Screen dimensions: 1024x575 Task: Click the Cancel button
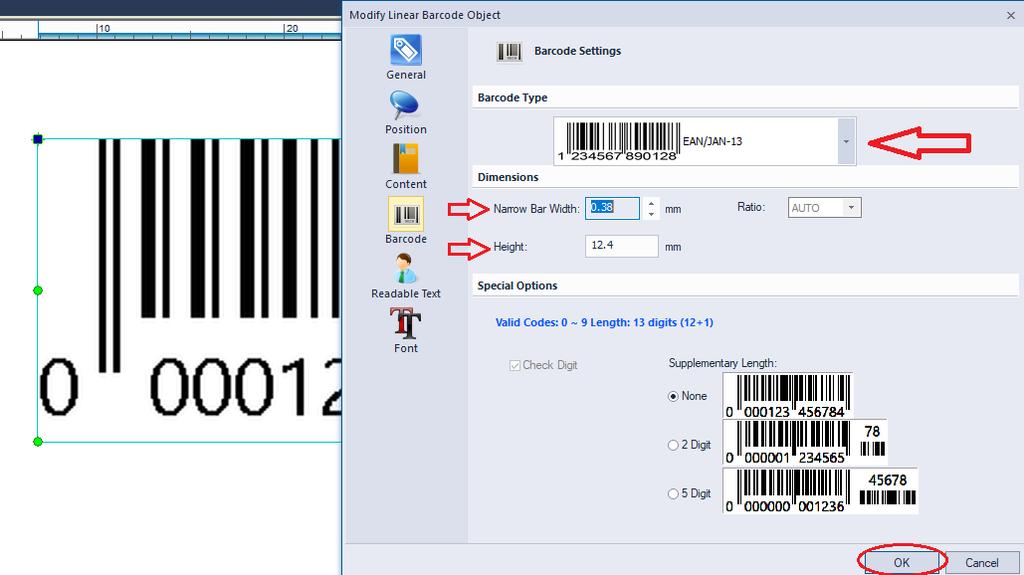point(982,563)
